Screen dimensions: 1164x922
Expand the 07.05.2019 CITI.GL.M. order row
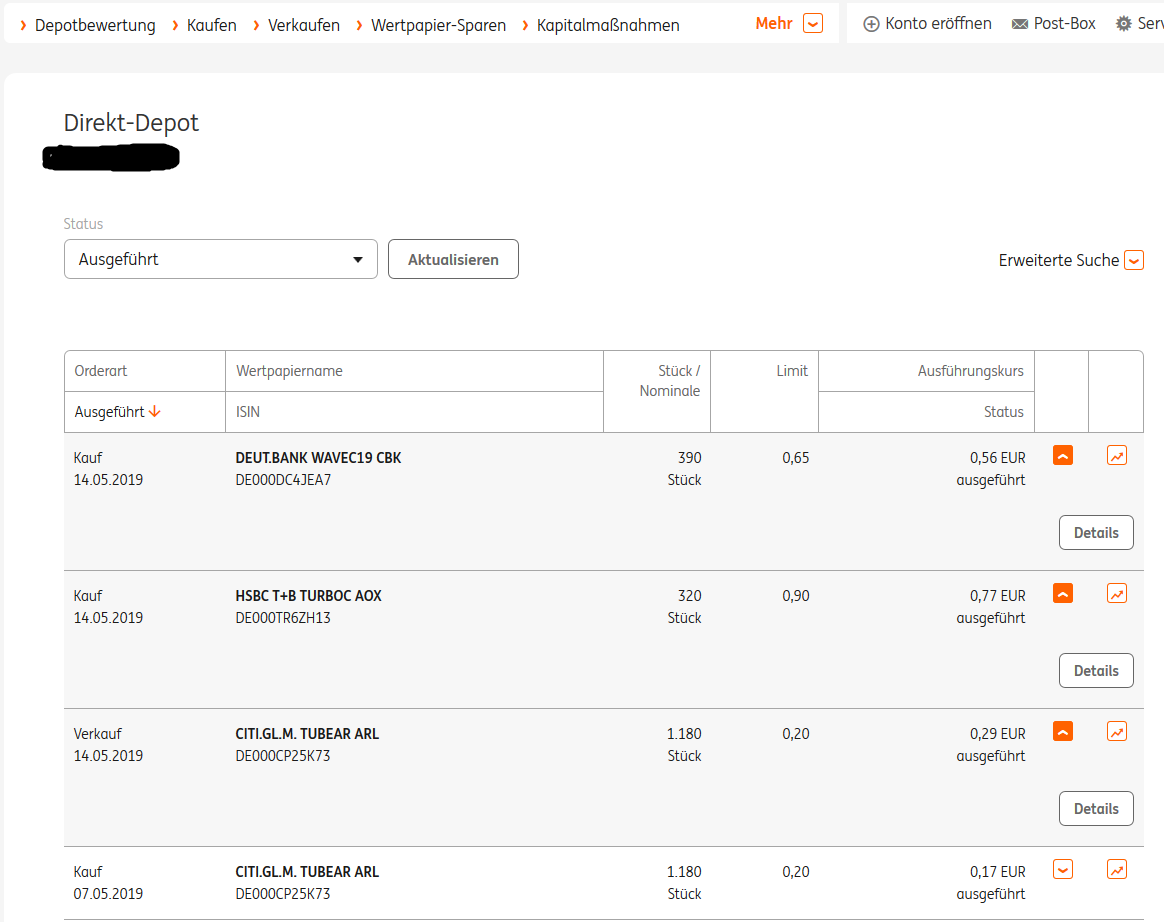[x=1063, y=870]
